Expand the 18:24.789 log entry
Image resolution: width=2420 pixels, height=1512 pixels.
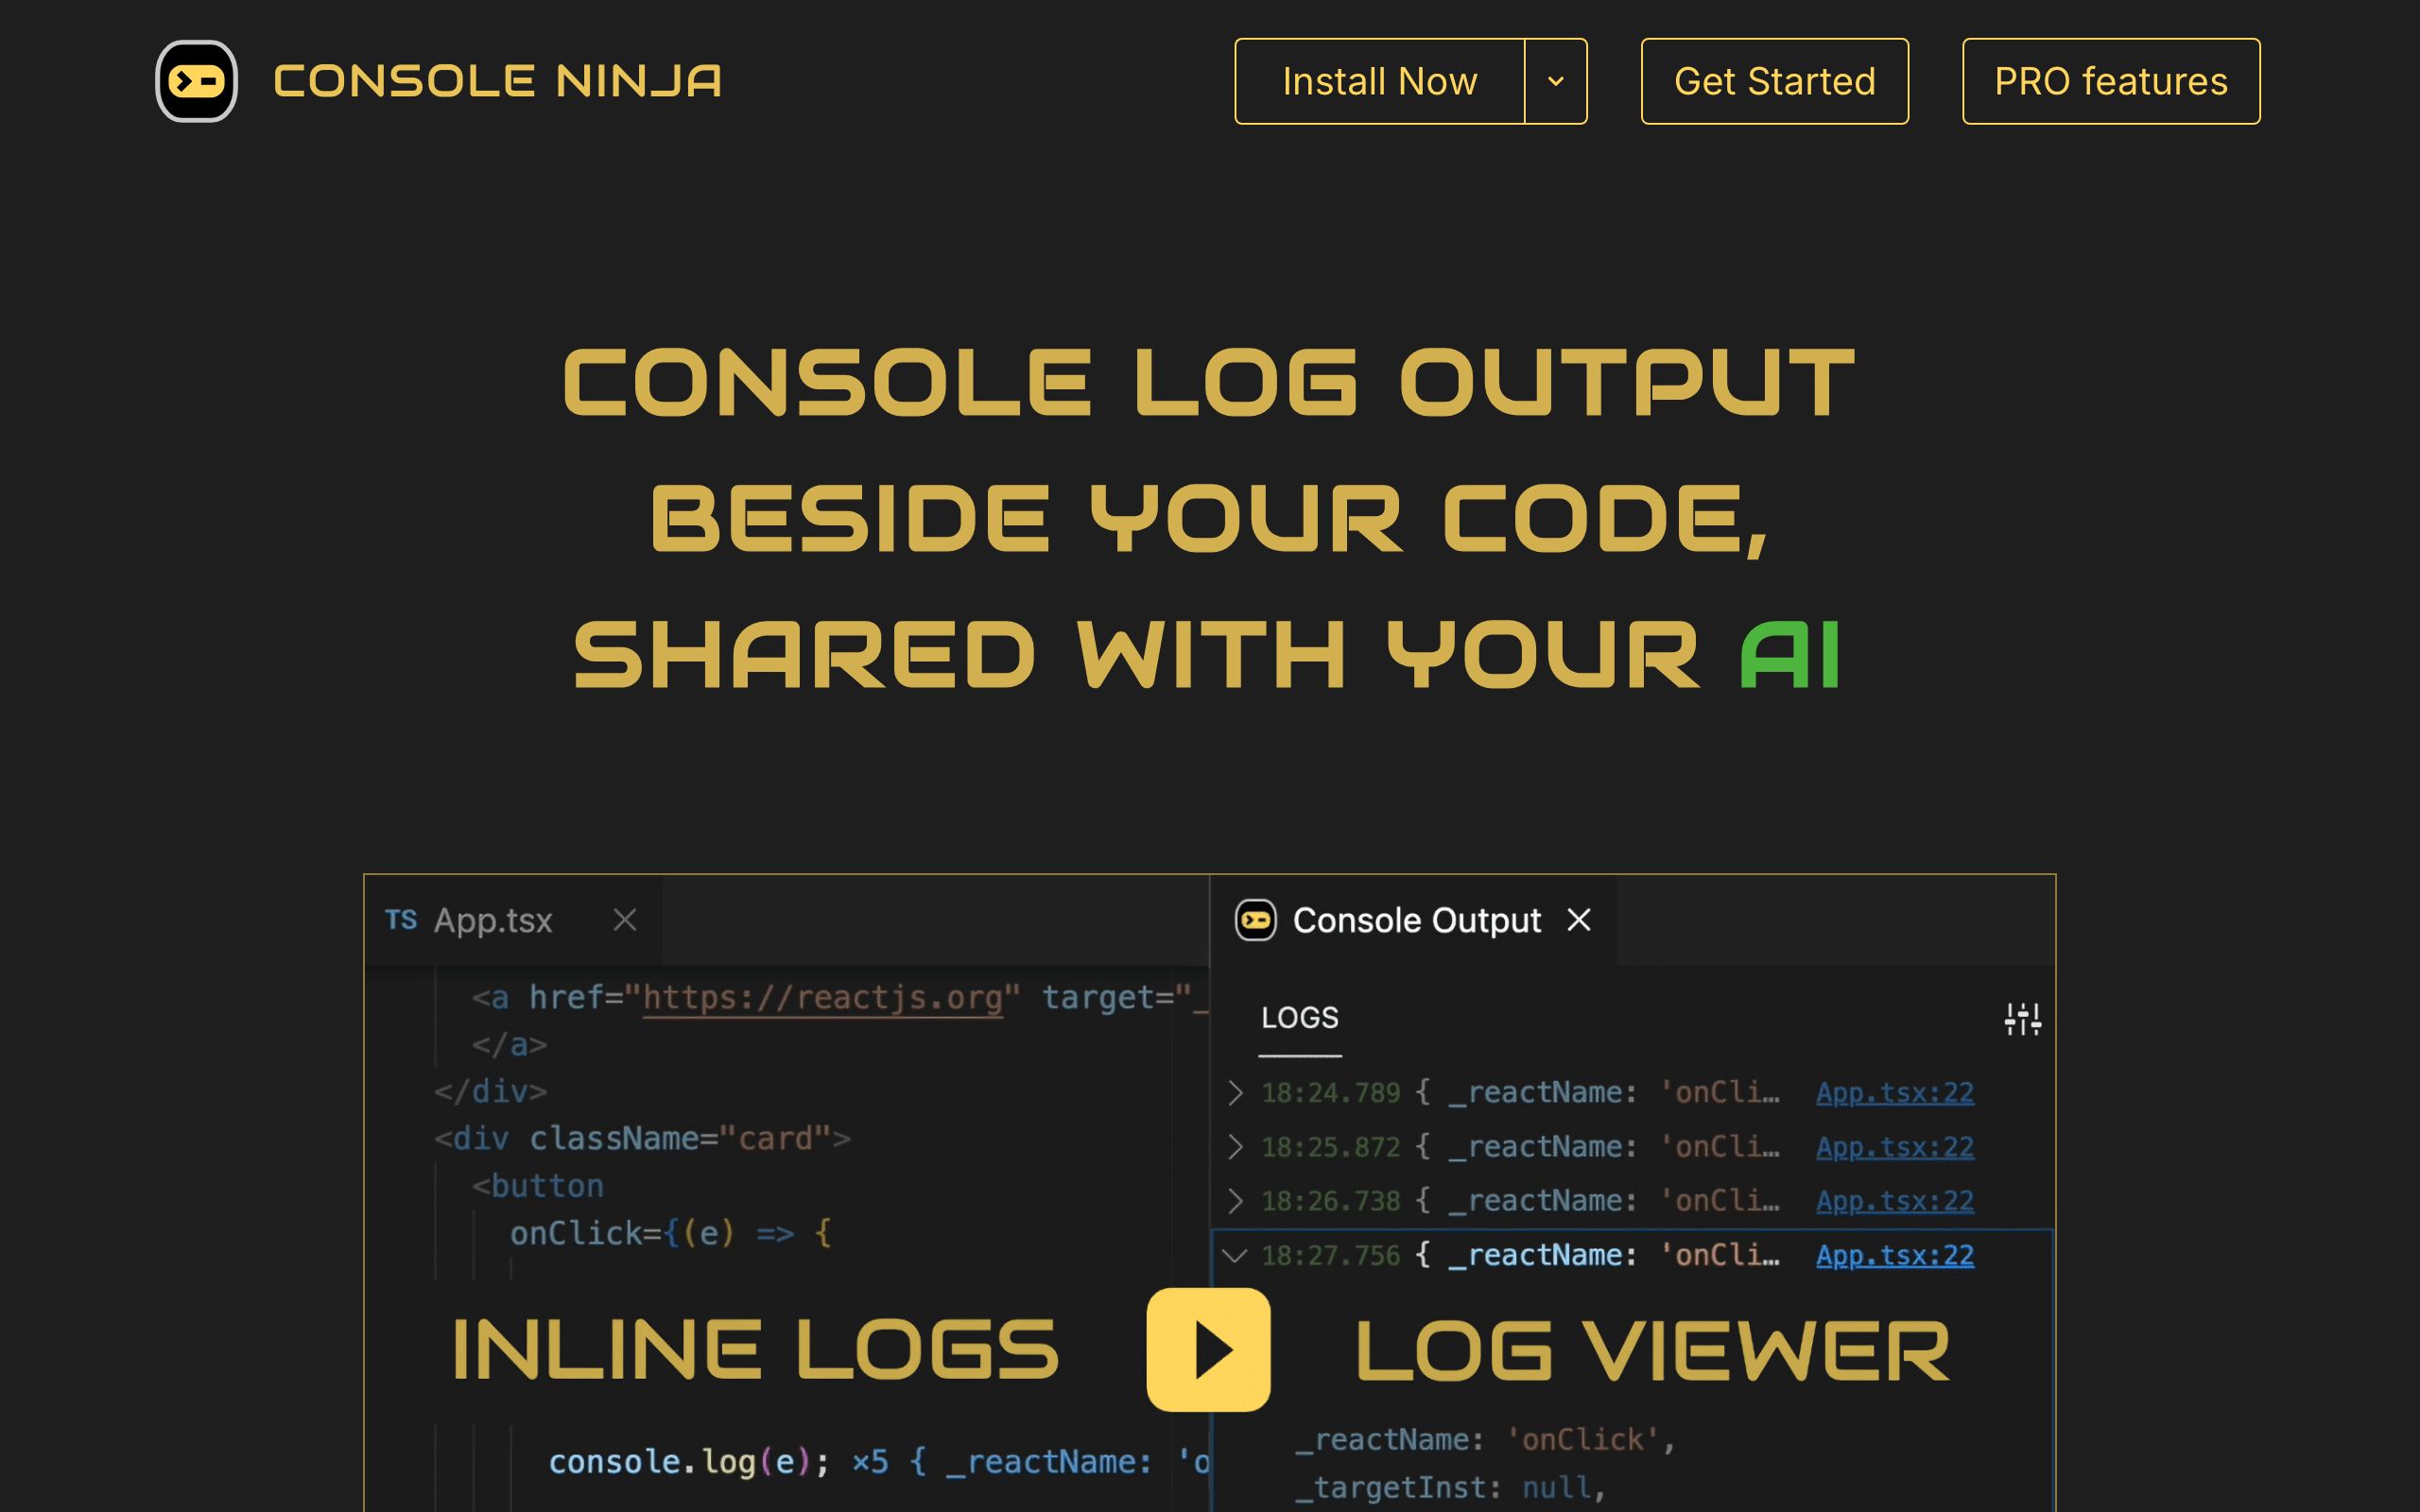[x=1236, y=1093]
